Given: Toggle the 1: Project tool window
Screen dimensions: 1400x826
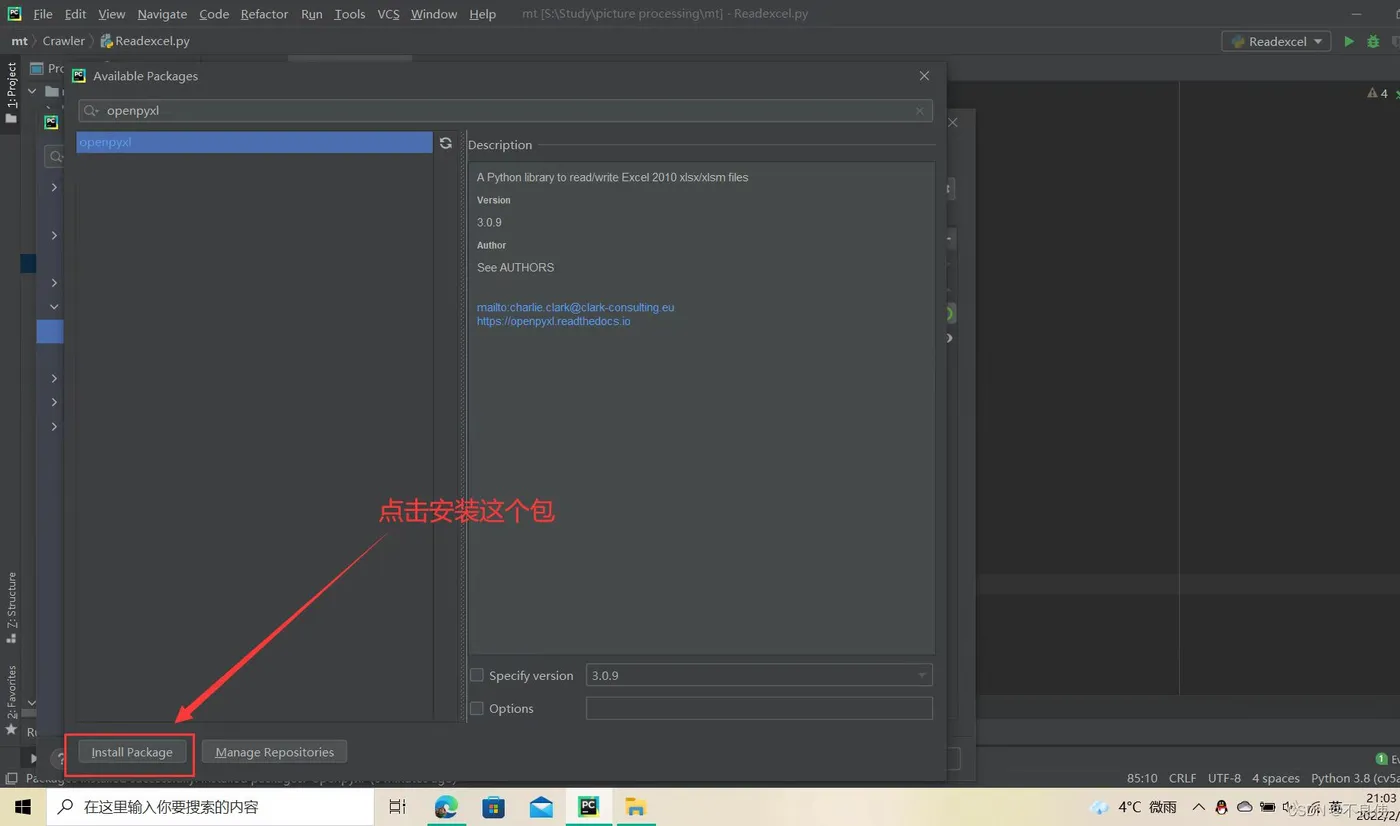Looking at the screenshot, I should 11,93.
